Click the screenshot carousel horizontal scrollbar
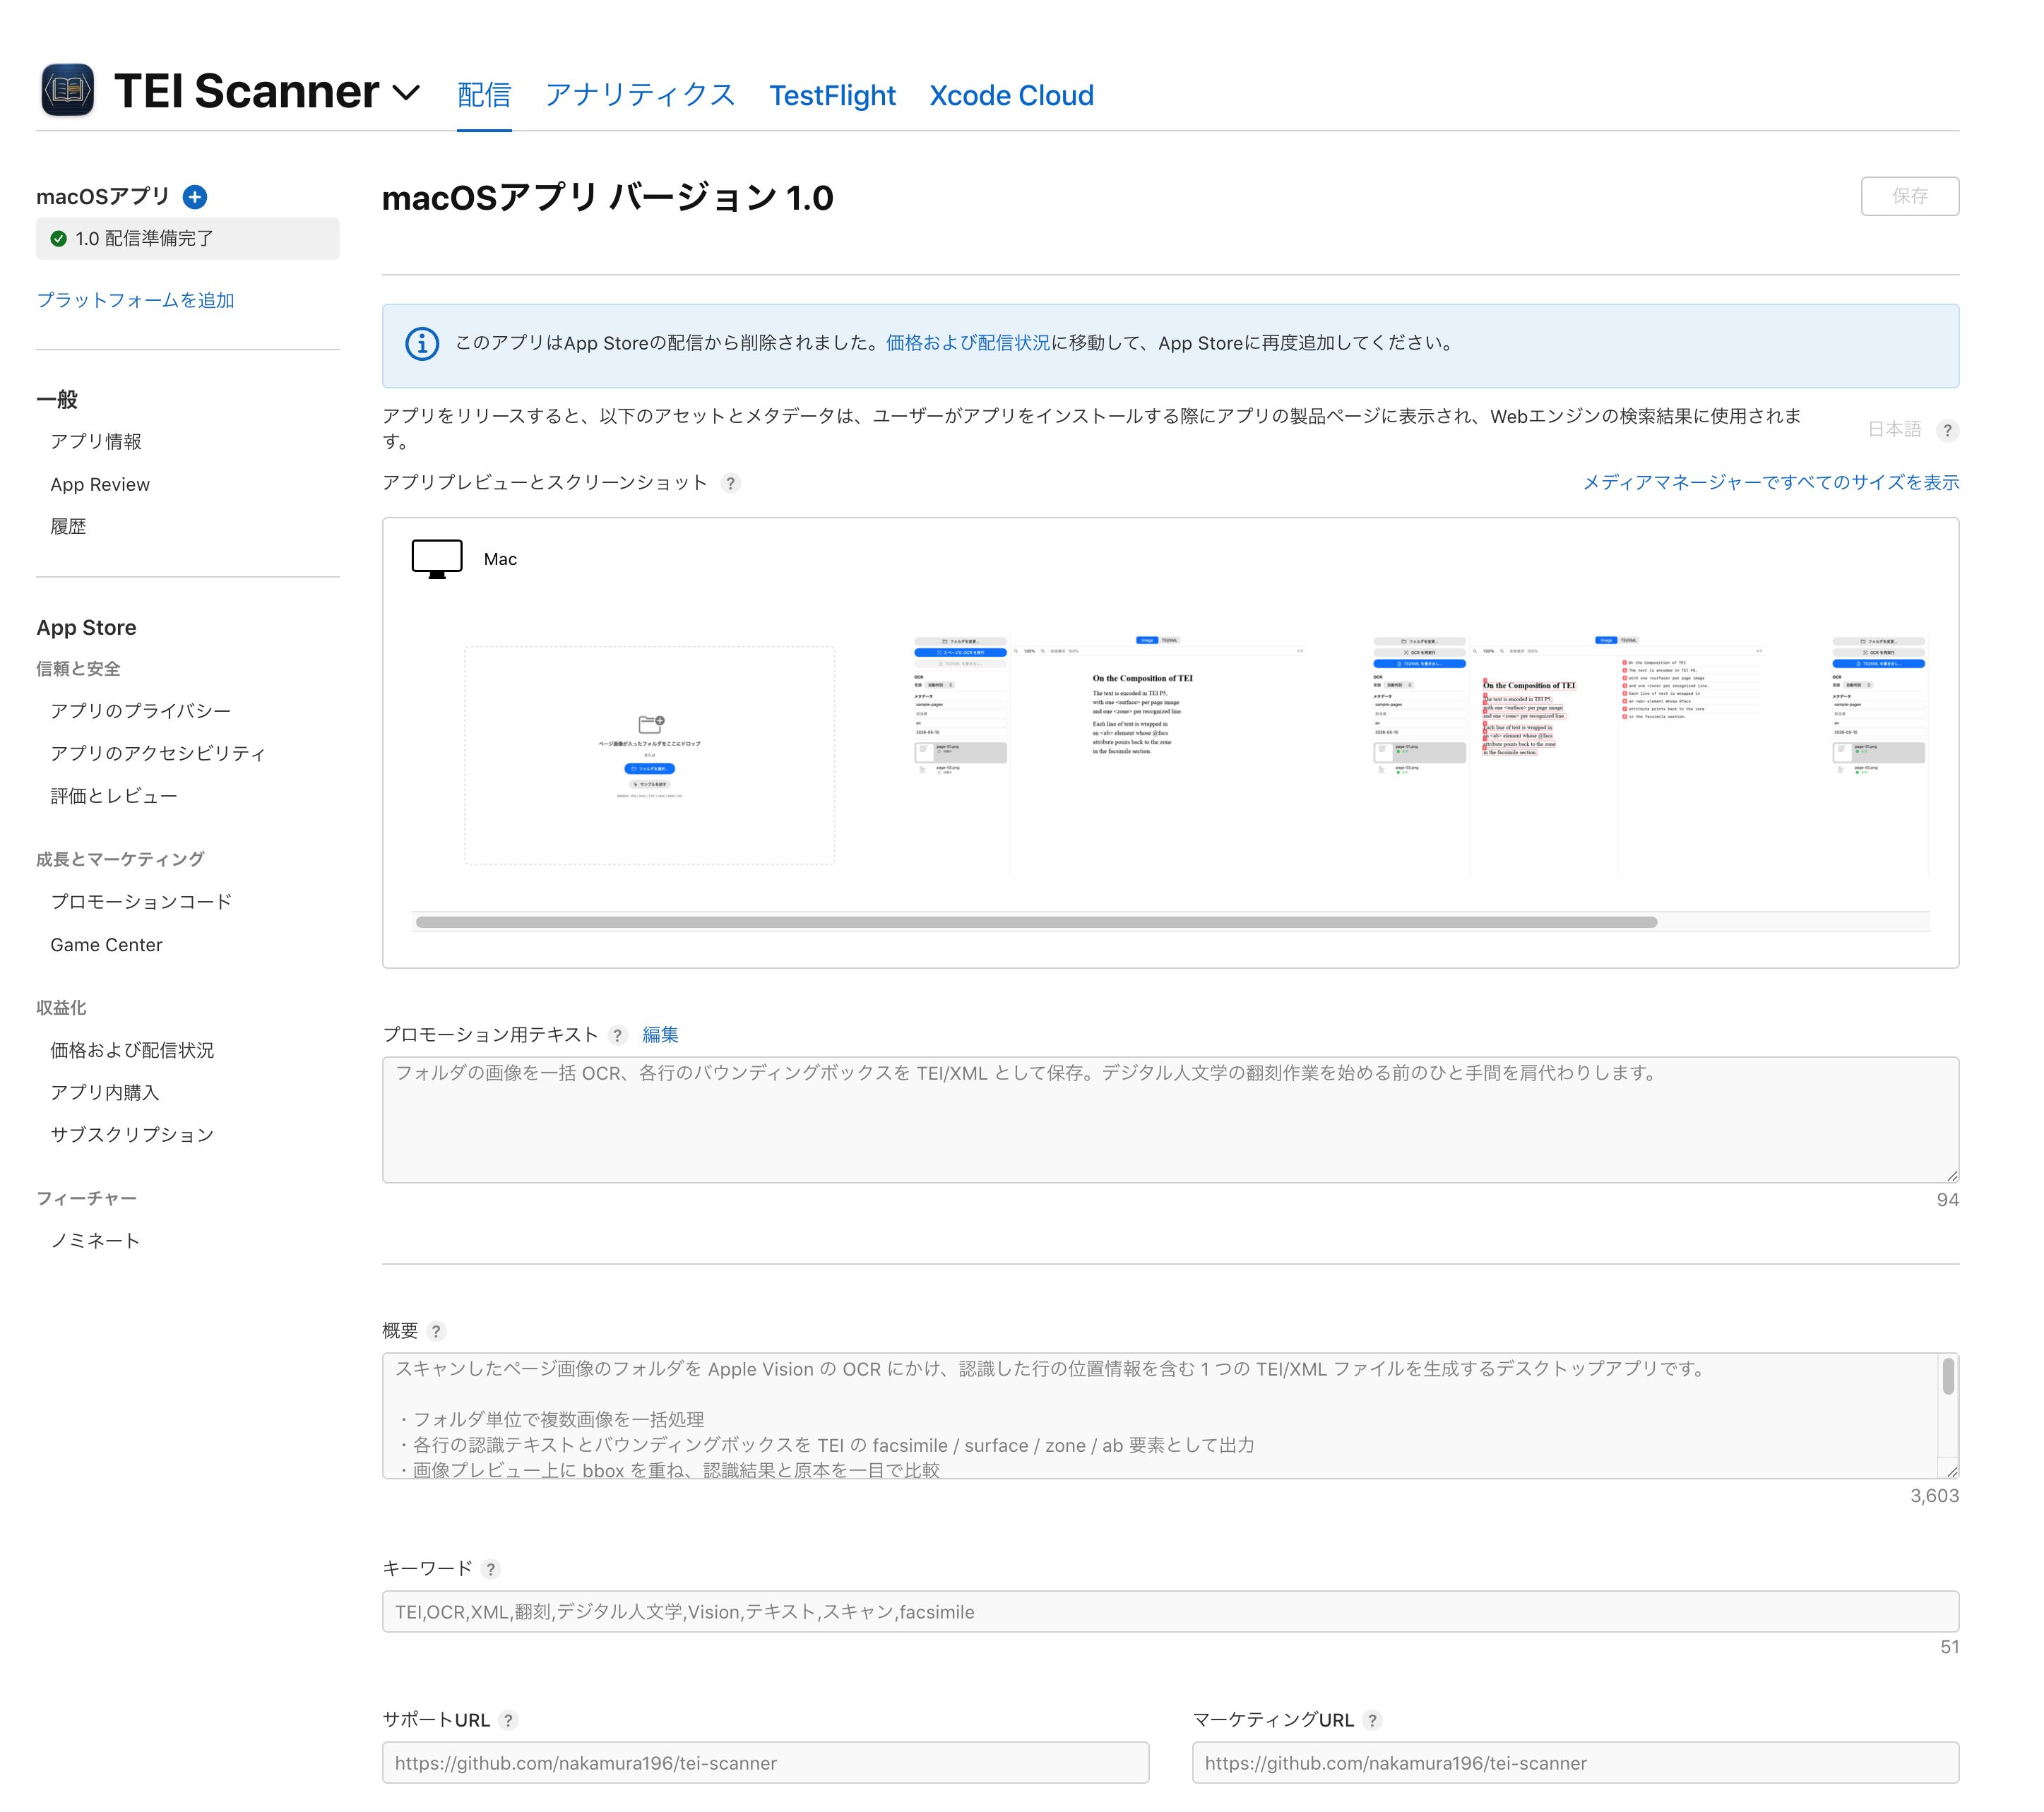Screen dimensions: 2044x1812 point(1036,922)
